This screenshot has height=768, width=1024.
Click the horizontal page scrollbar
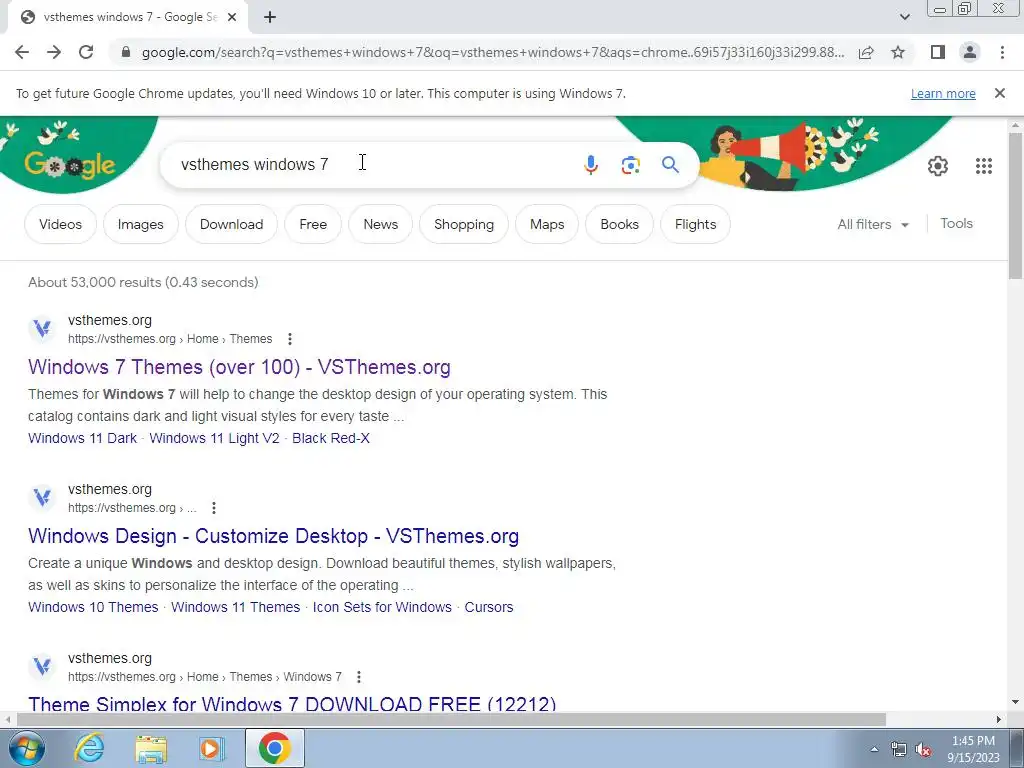[451, 719]
